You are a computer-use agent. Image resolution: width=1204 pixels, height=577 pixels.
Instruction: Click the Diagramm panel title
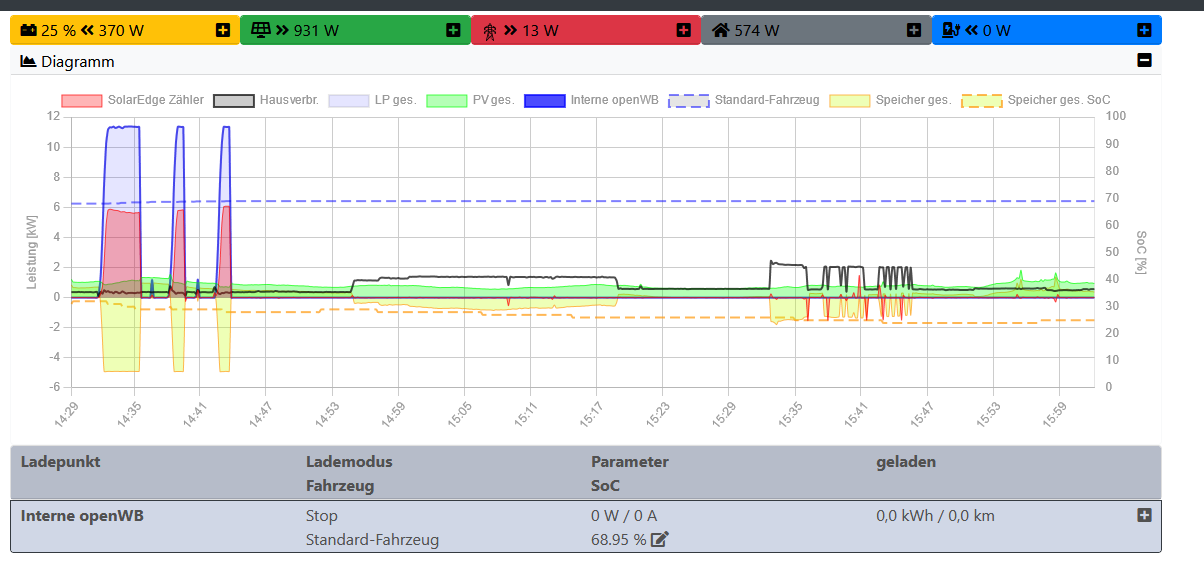pos(78,61)
